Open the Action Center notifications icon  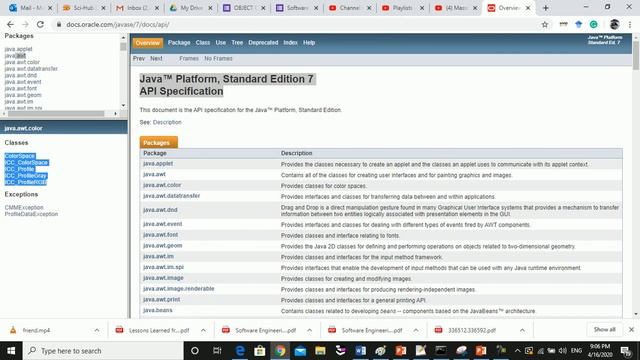pos(626,351)
